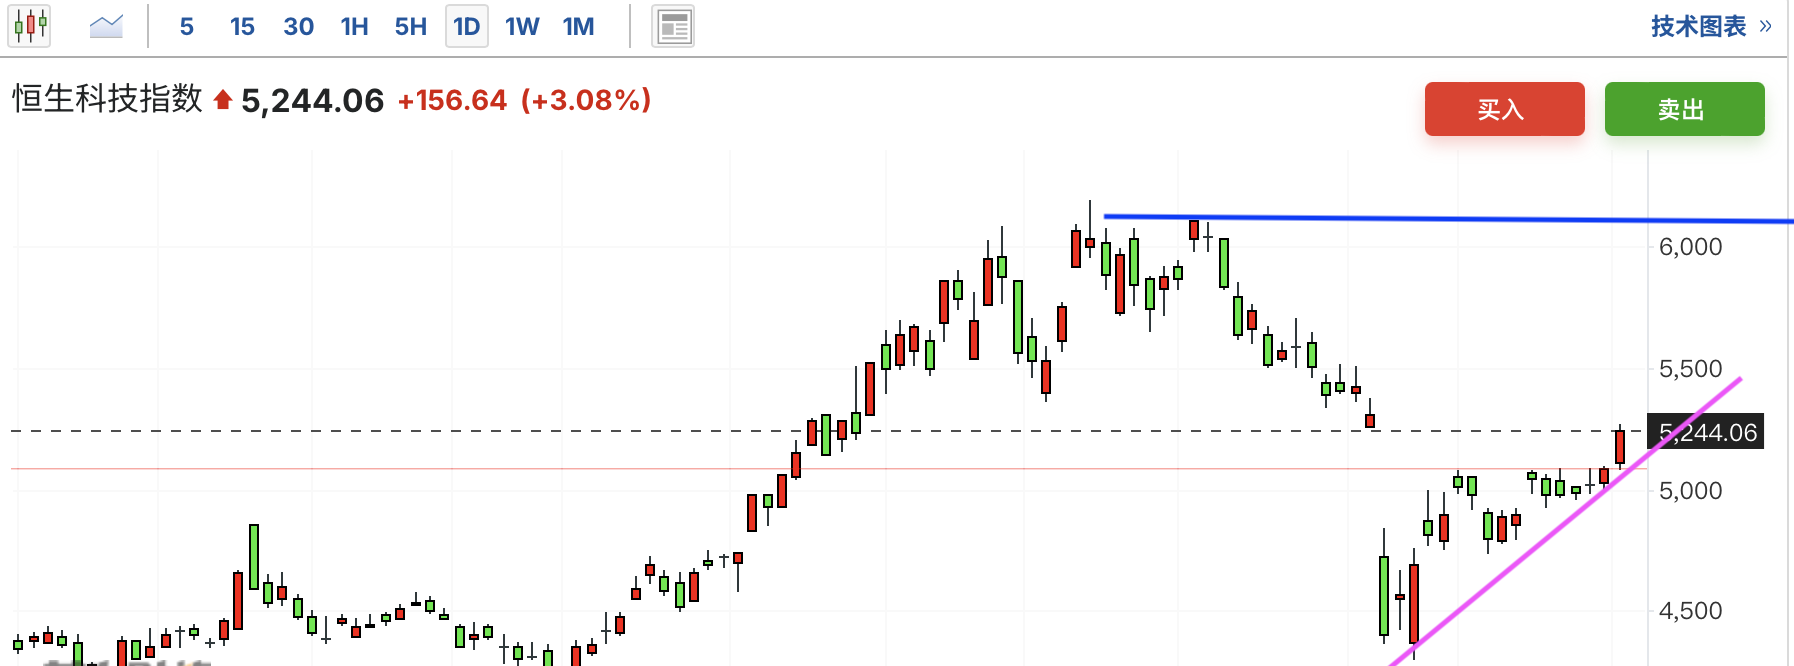Image resolution: width=1794 pixels, height=666 pixels.
Task: Open the 技术图表 link
Action: pos(1711,26)
